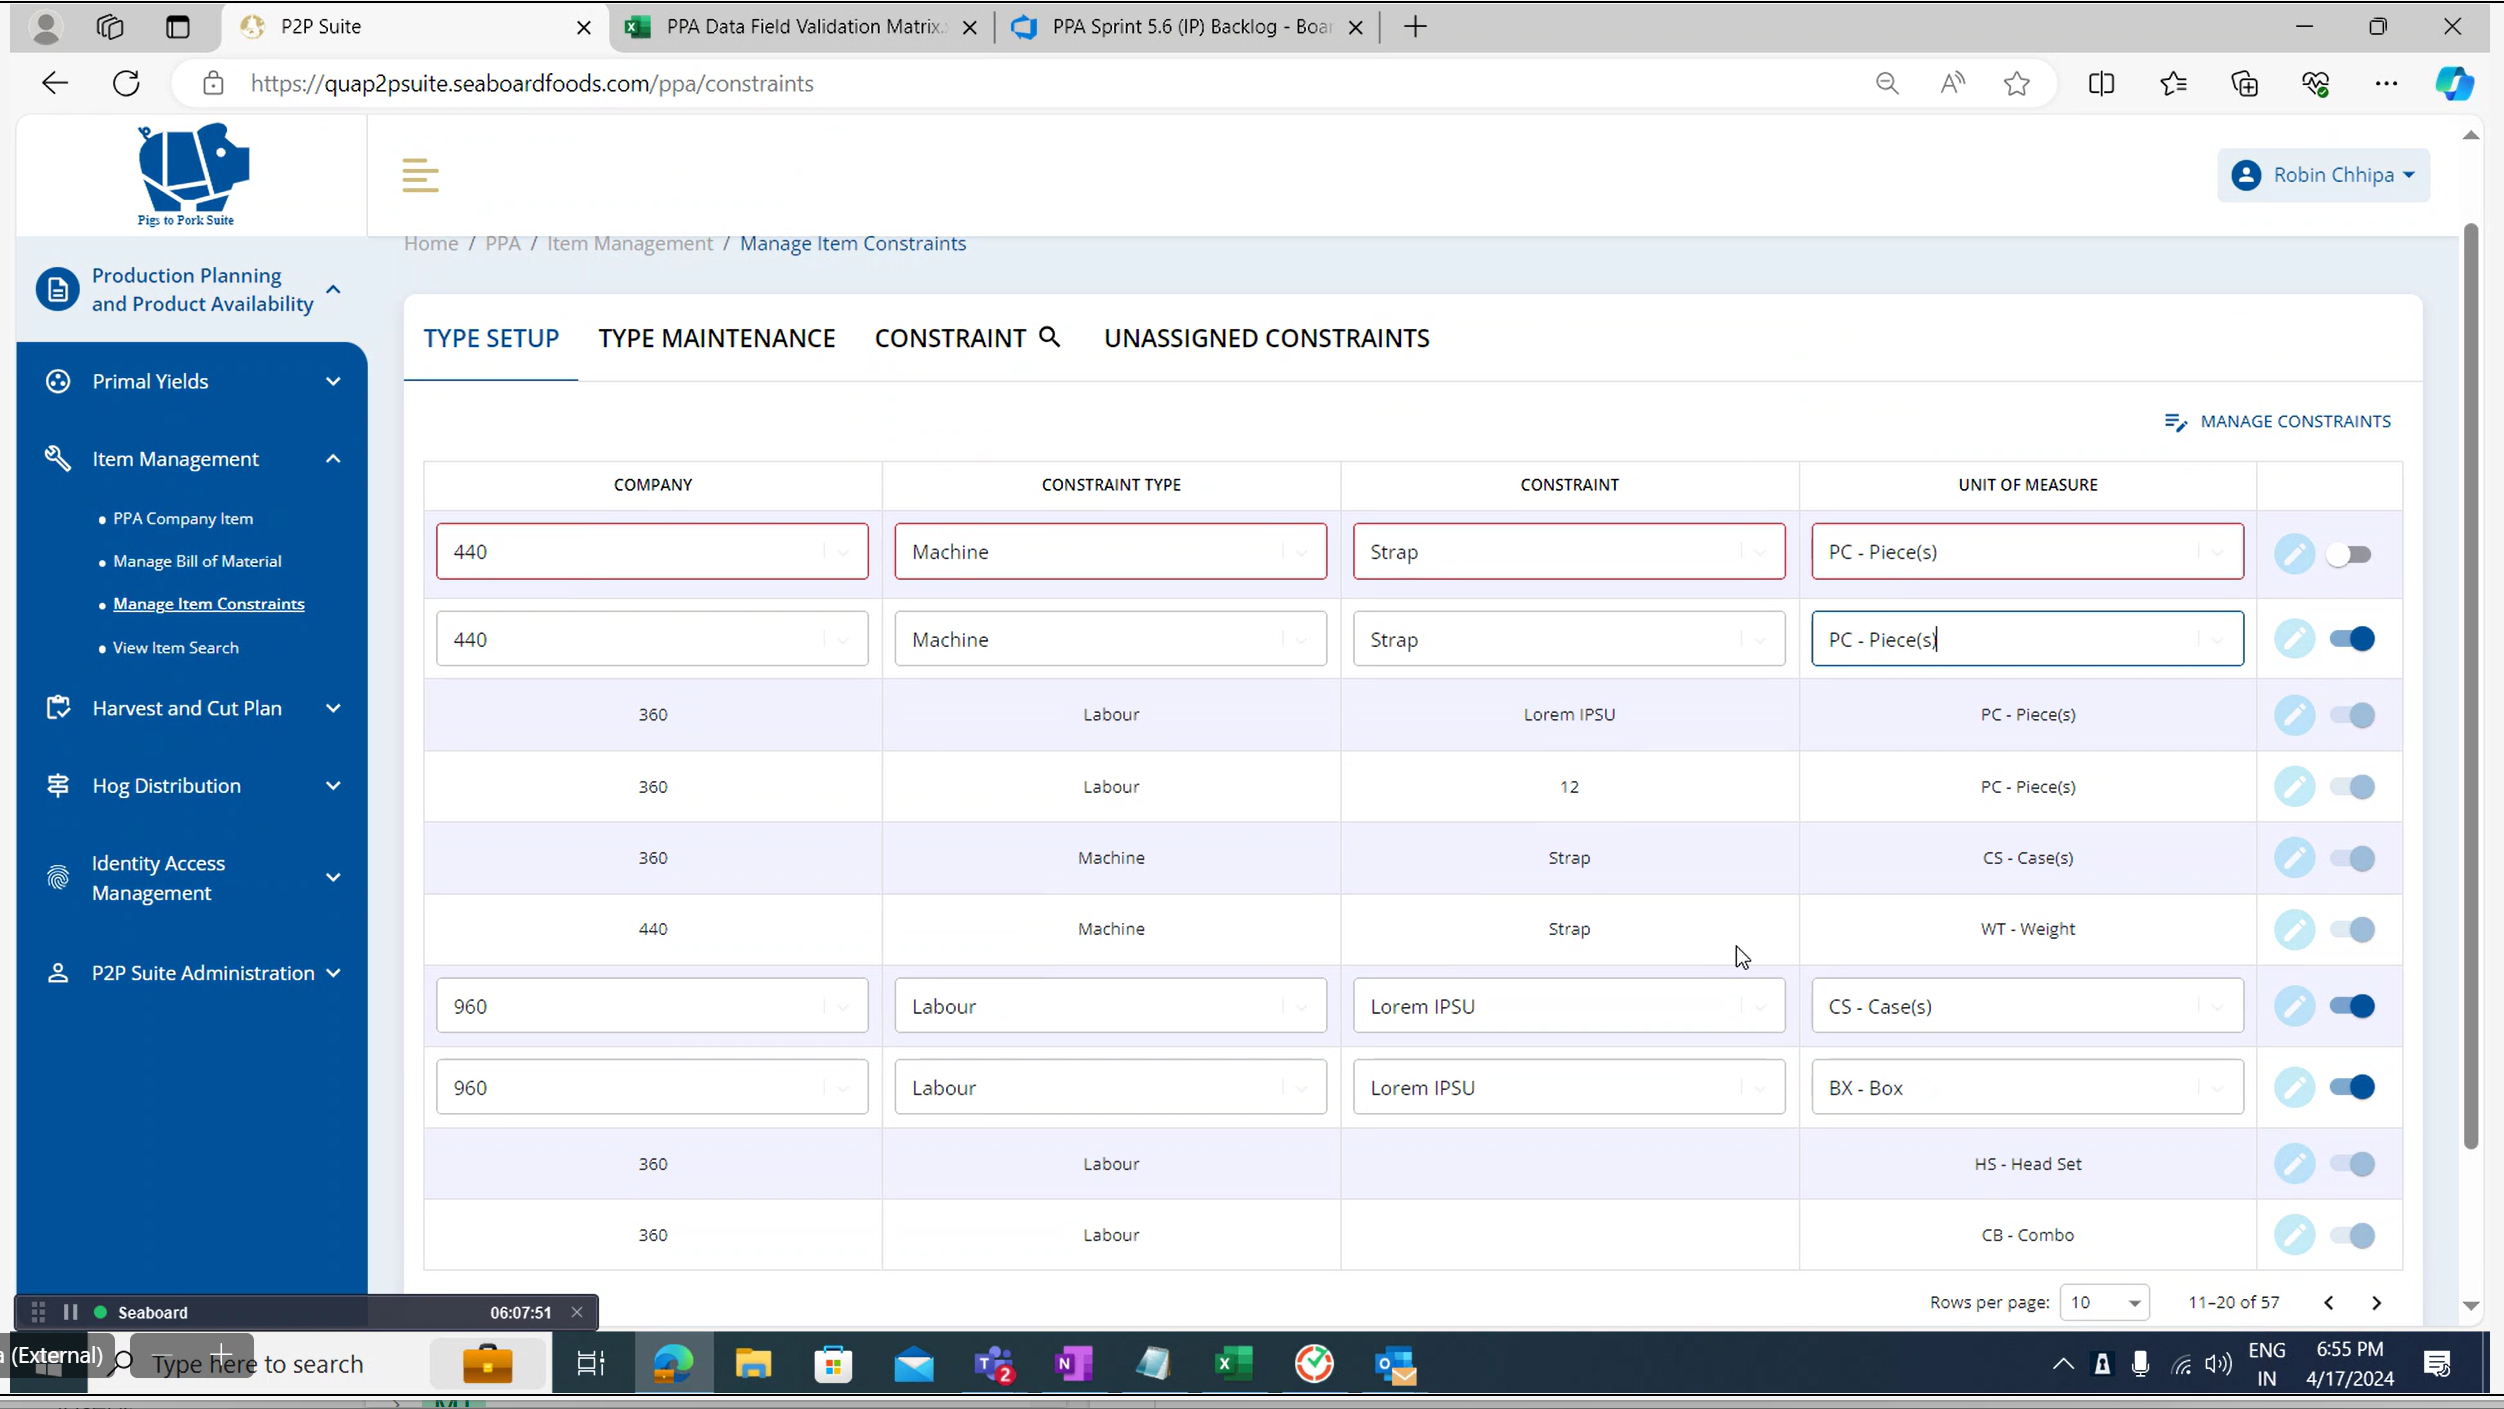Click edit pencil for the first 440 Strap row
This screenshot has height=1409, width=2504.
tap(2294, 553)
